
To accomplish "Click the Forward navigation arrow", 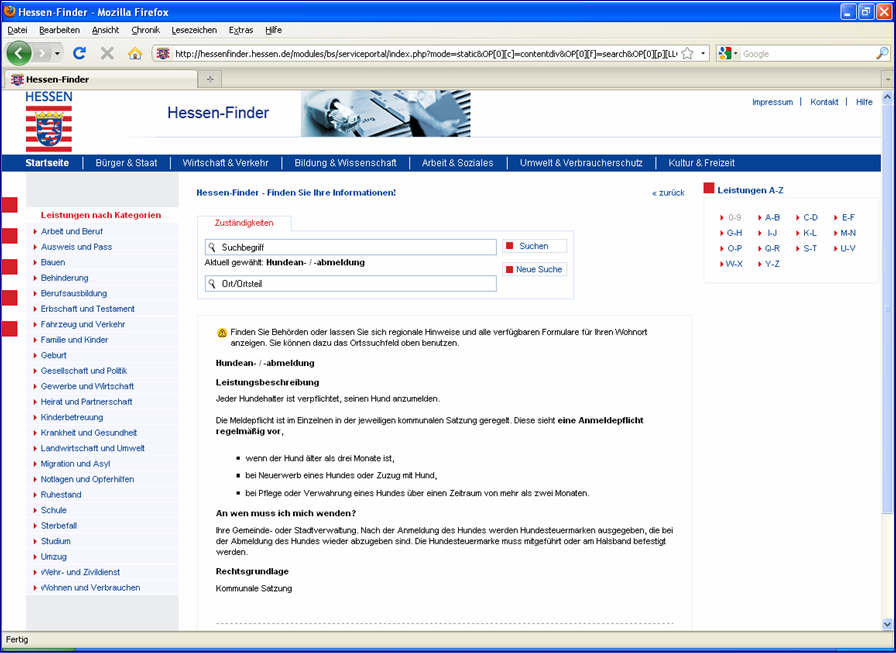I will tap(42, 54).
